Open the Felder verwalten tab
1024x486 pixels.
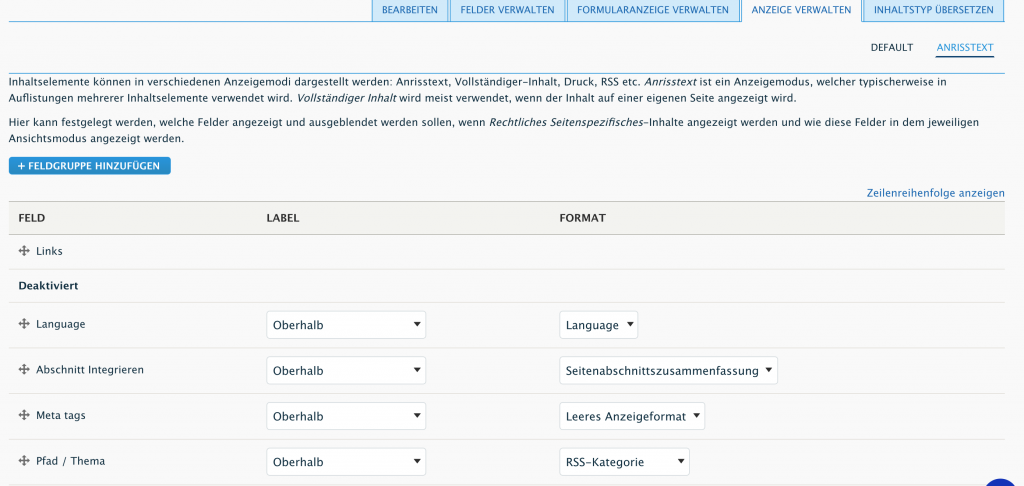(507, 10)
